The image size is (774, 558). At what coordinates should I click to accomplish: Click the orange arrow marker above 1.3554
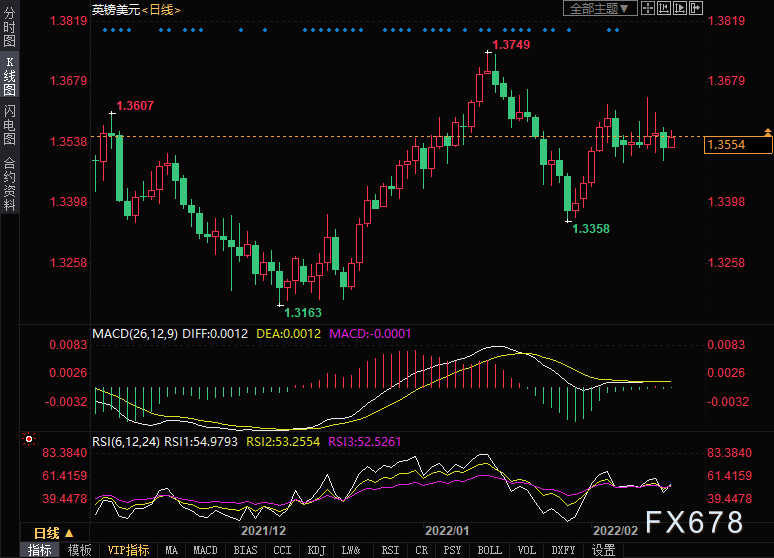coord(767,132)
